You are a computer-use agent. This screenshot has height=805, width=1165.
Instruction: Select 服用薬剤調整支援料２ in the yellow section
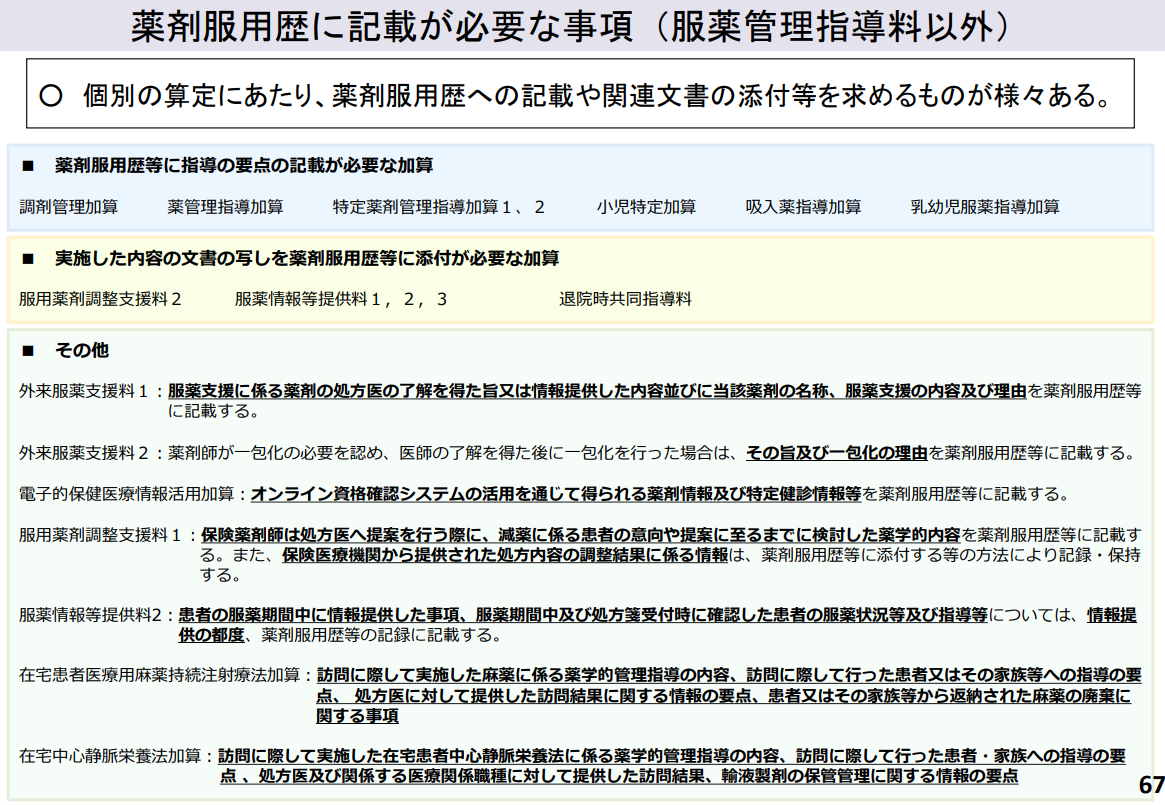click(x=100, y=299)
